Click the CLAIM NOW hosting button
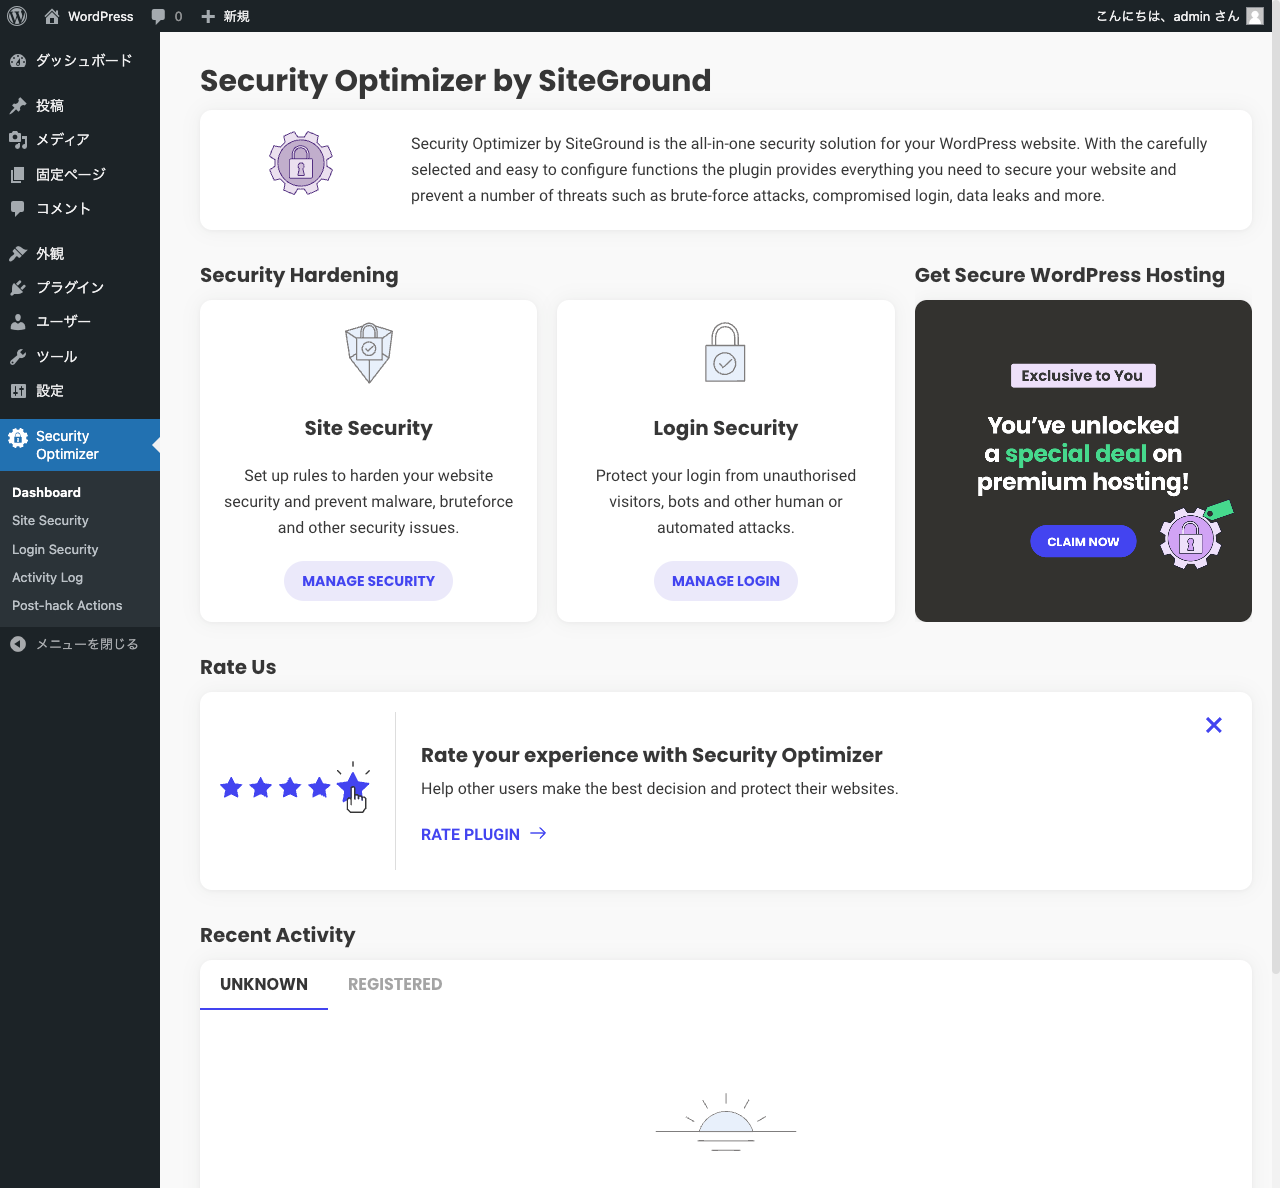 pyautogui.click(x=1083, y=541)
